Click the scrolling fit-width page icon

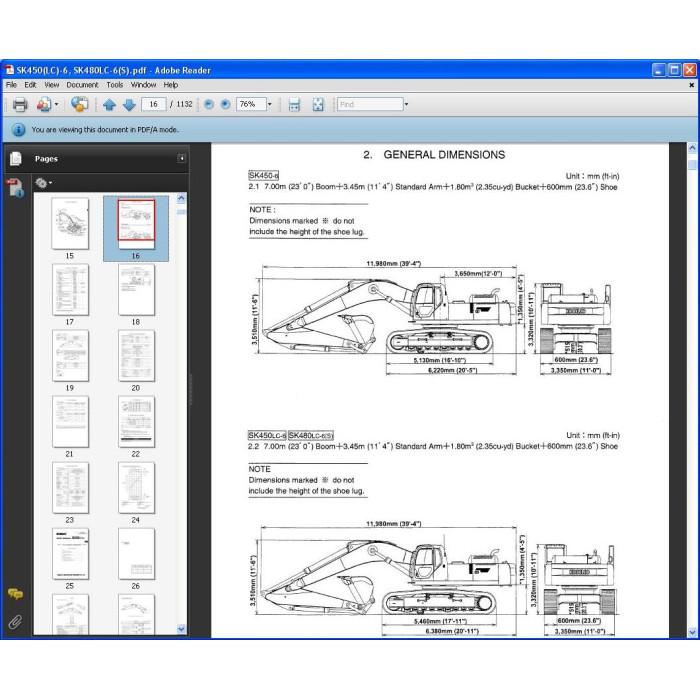294,104
